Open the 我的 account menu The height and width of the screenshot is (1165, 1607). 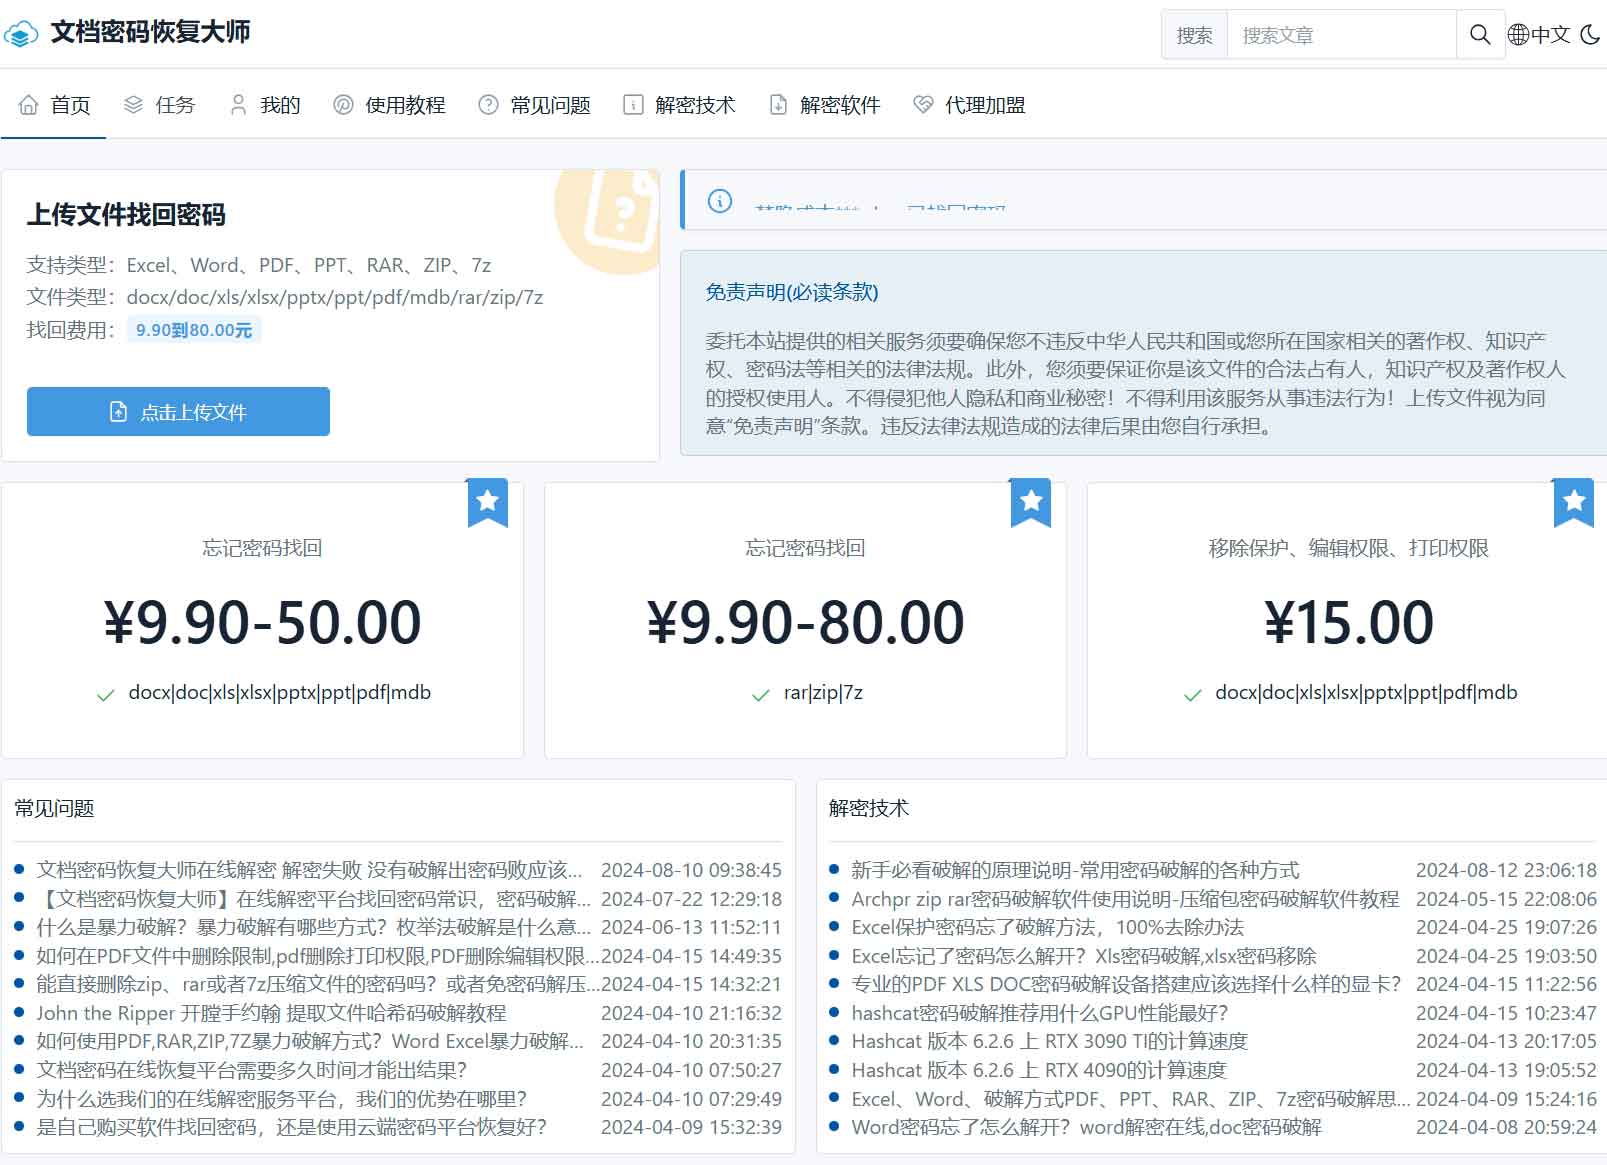[x=265, y=105]
